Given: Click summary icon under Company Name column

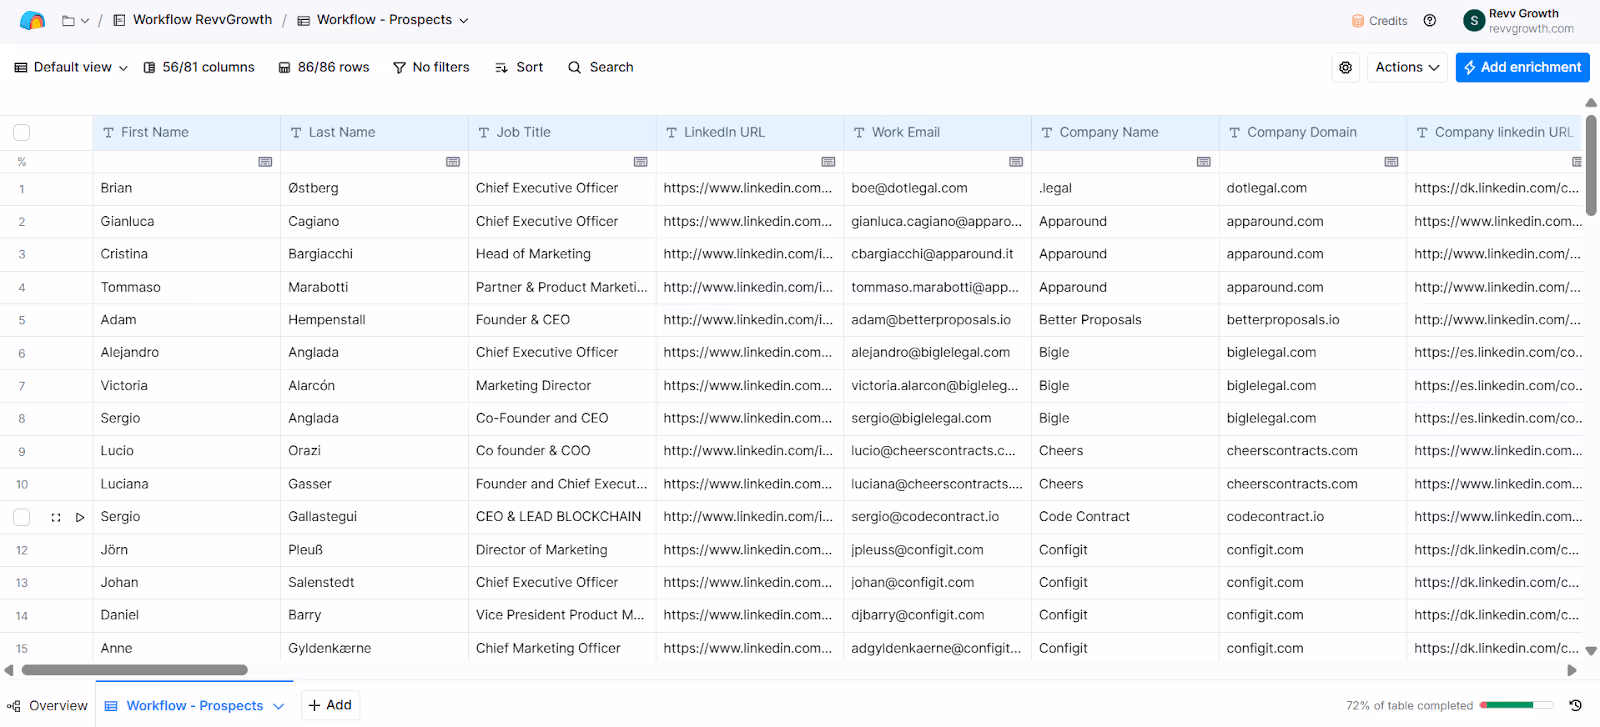Looking at the screenshot, I should (1204, 162).
